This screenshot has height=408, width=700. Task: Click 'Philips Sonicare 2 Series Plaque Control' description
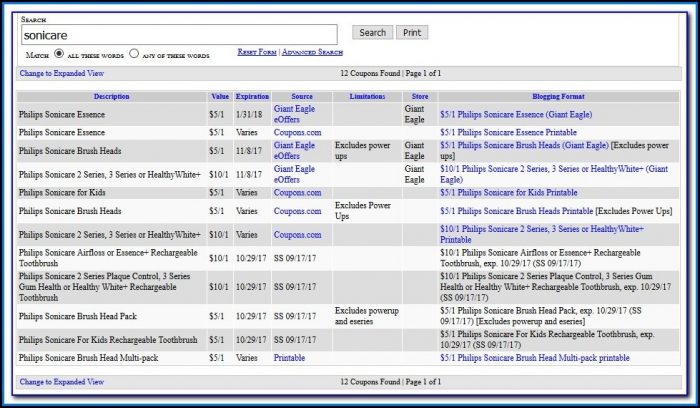(104, 287)
